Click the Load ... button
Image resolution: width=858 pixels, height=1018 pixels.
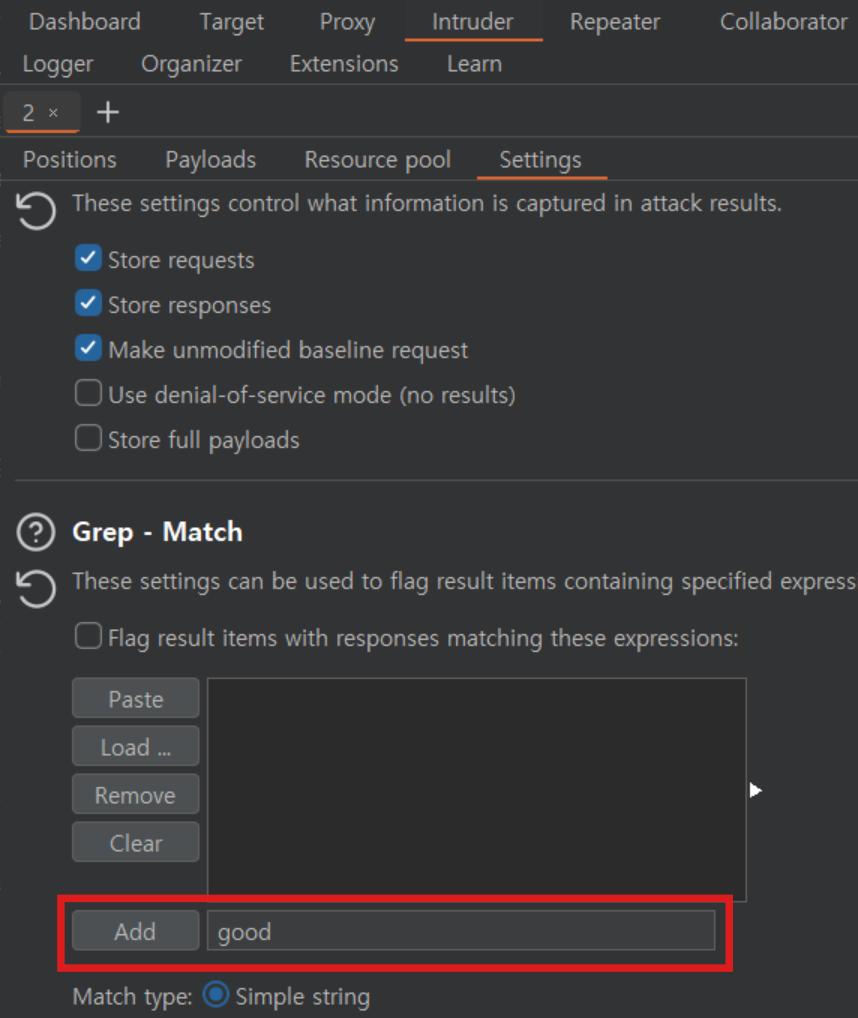[136, 746]
